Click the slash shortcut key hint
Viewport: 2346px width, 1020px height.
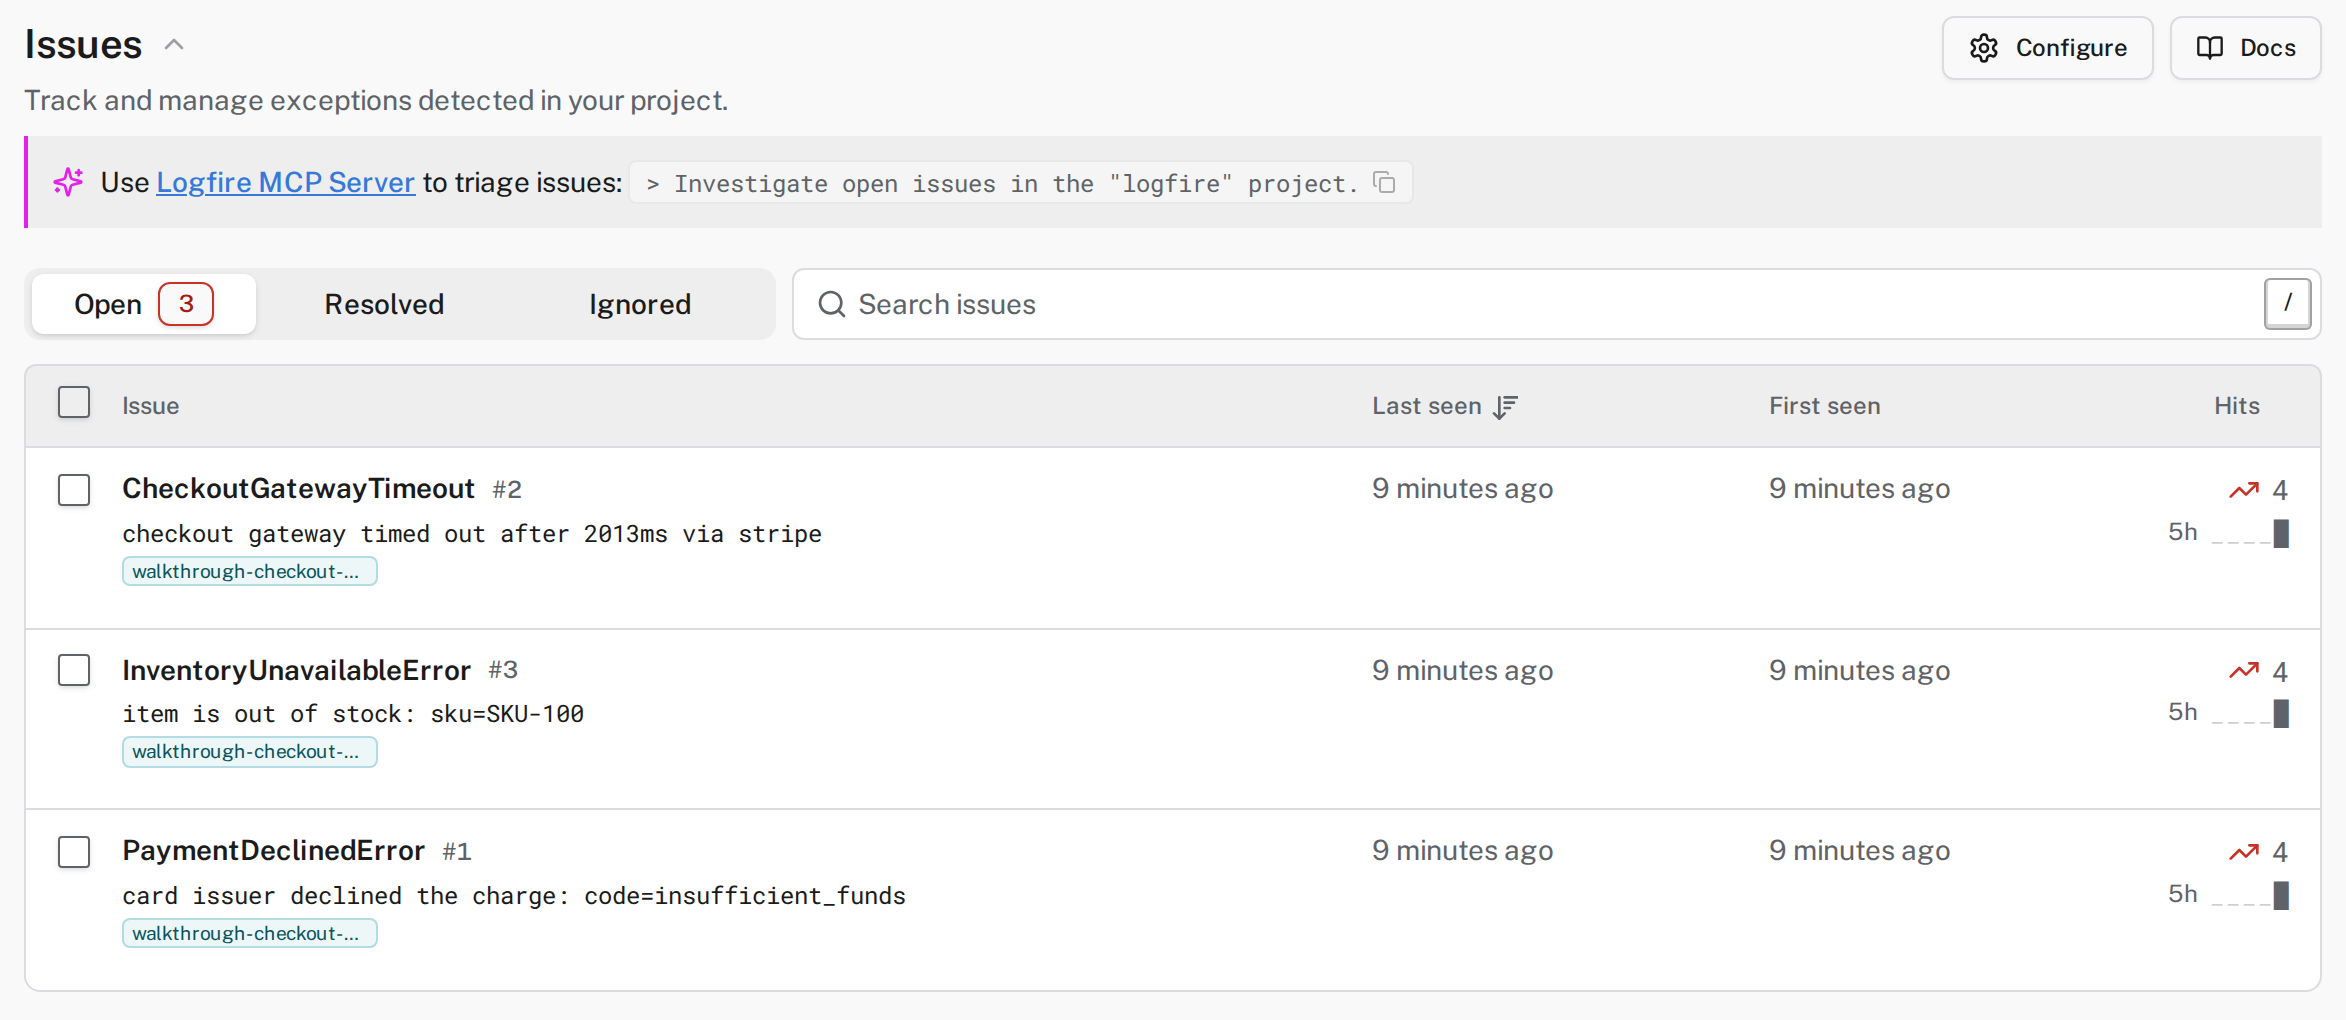tap(2287, 304)
